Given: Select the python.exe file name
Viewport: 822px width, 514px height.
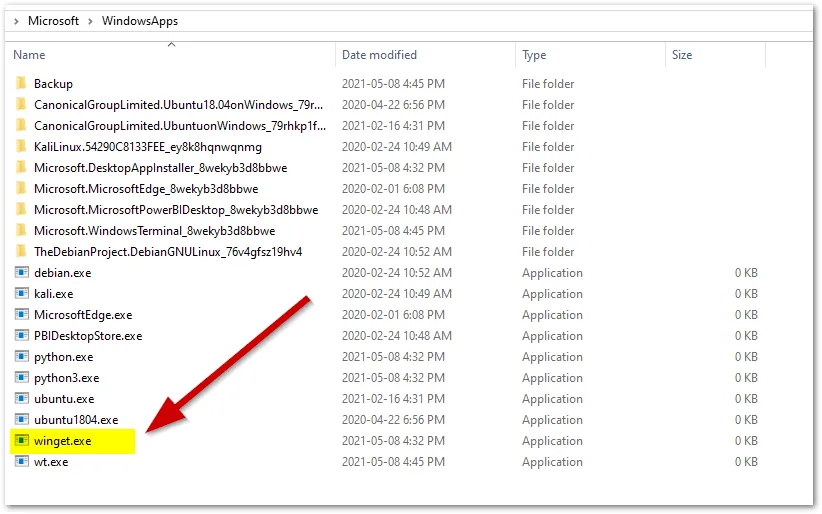Looking at the screenshot, I should [63, 357].
